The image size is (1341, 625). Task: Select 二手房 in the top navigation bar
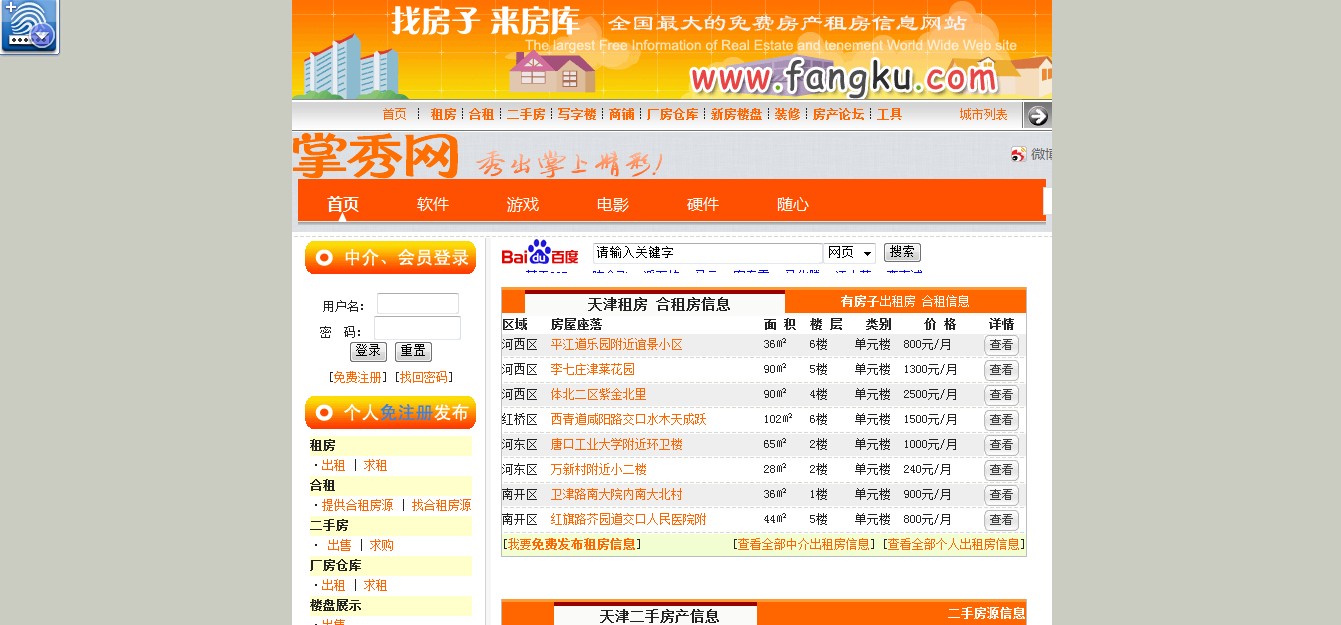point(526,114)
